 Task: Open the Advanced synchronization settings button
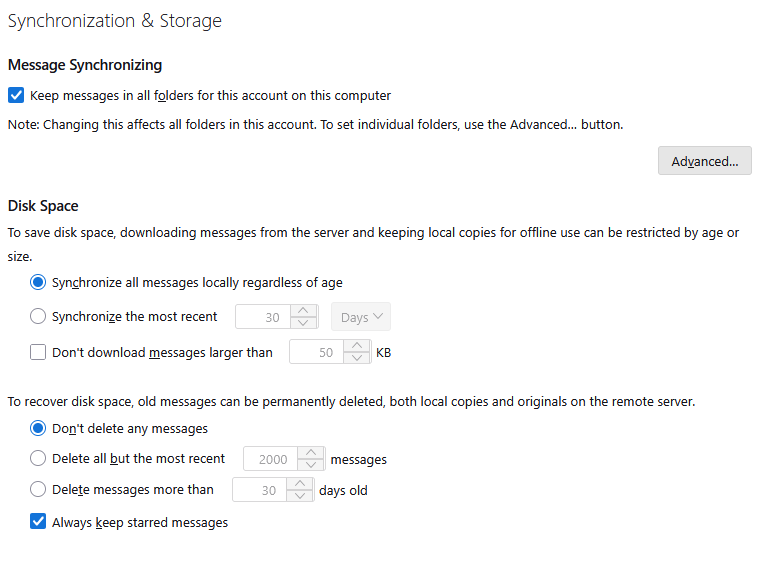[x=704, y=161]
